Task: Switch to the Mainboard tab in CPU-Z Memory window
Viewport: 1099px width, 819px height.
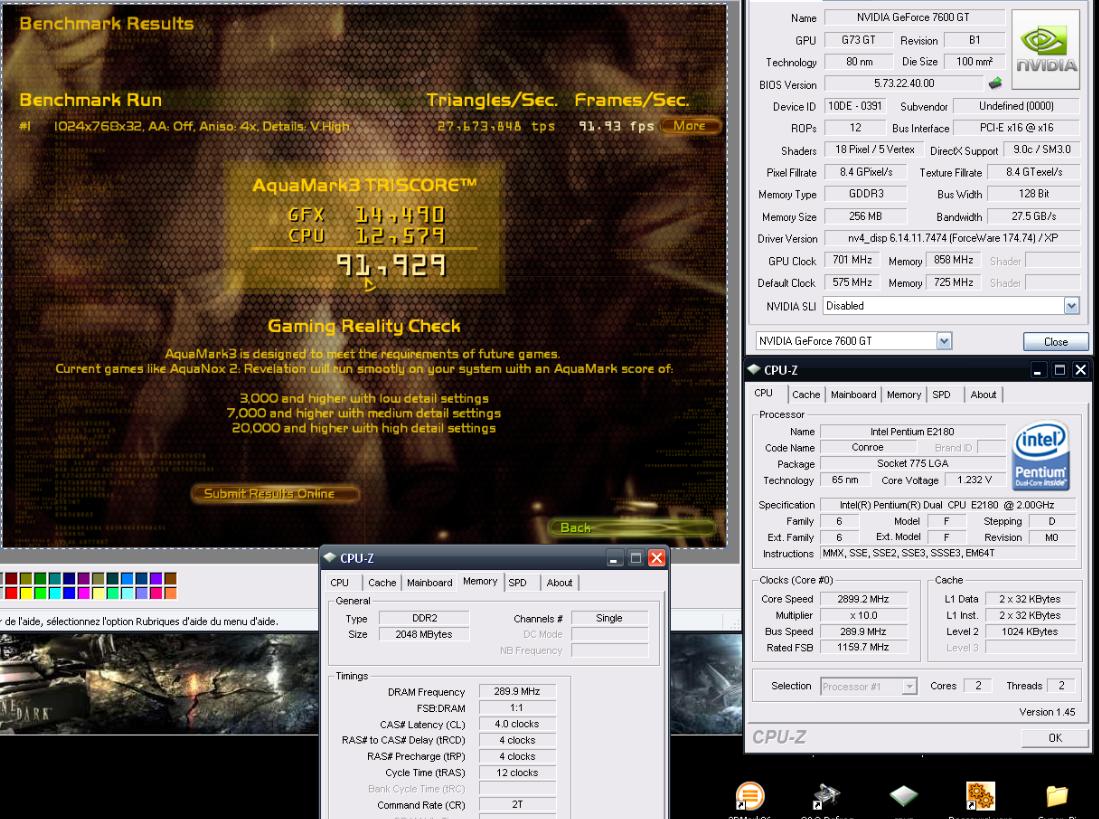Action: point(429,582)
